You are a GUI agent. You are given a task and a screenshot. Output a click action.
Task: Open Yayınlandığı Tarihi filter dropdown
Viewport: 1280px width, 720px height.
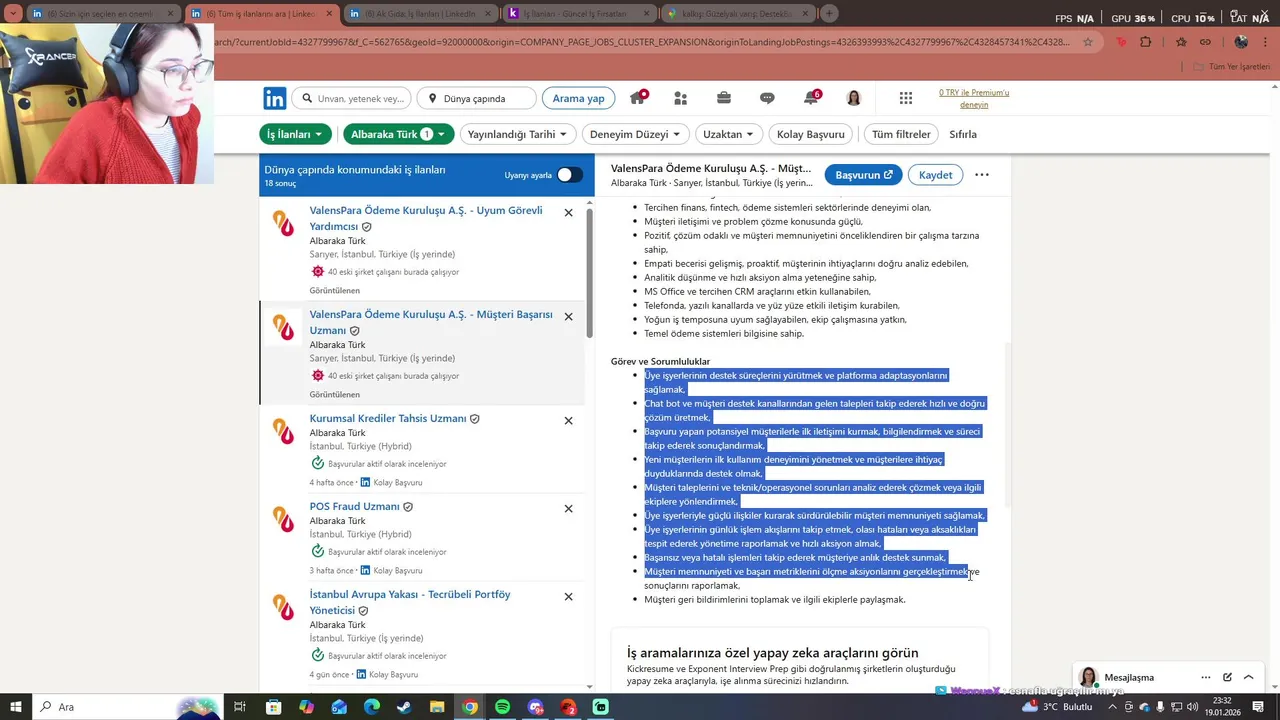point(517,134)
